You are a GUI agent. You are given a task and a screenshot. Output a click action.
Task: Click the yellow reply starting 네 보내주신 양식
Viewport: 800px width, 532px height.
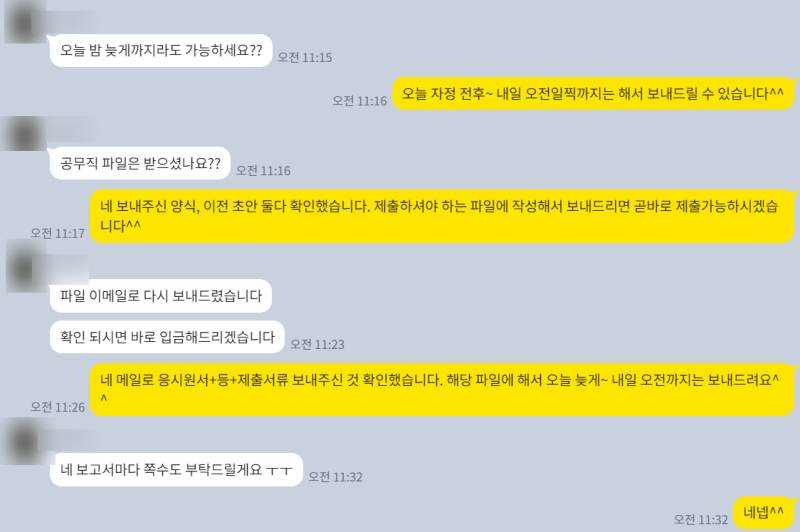tap(442, 216)
